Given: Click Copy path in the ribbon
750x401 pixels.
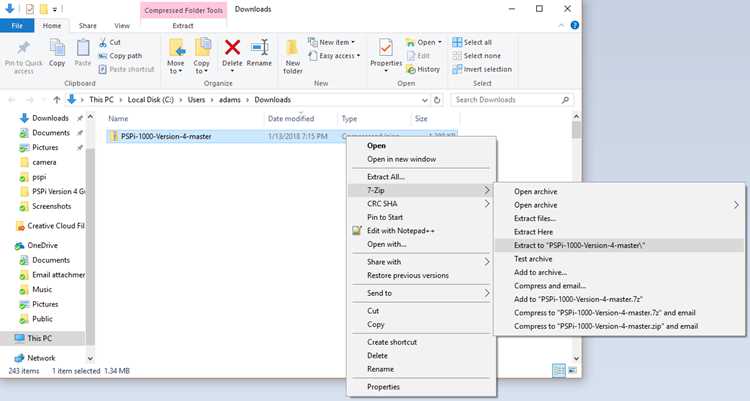Looking at the screenshot, I should click(x=120, y=56).
